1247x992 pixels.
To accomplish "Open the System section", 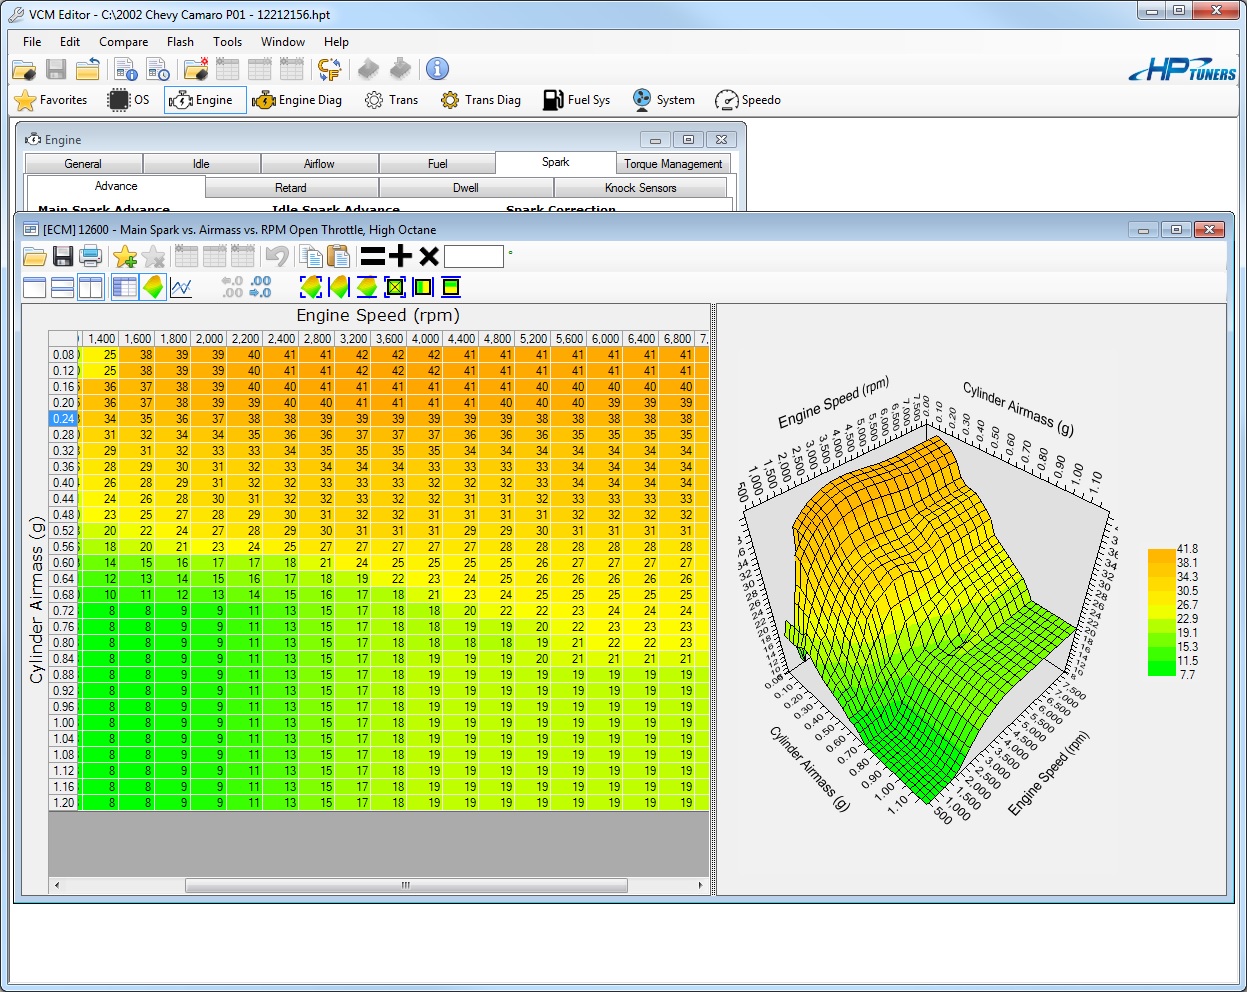I will coord(663,100).
